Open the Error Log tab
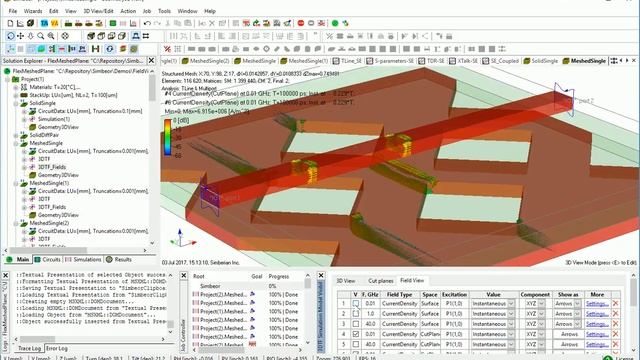The image size is (640, 360). pyautogui.click(x=56, y=349)
